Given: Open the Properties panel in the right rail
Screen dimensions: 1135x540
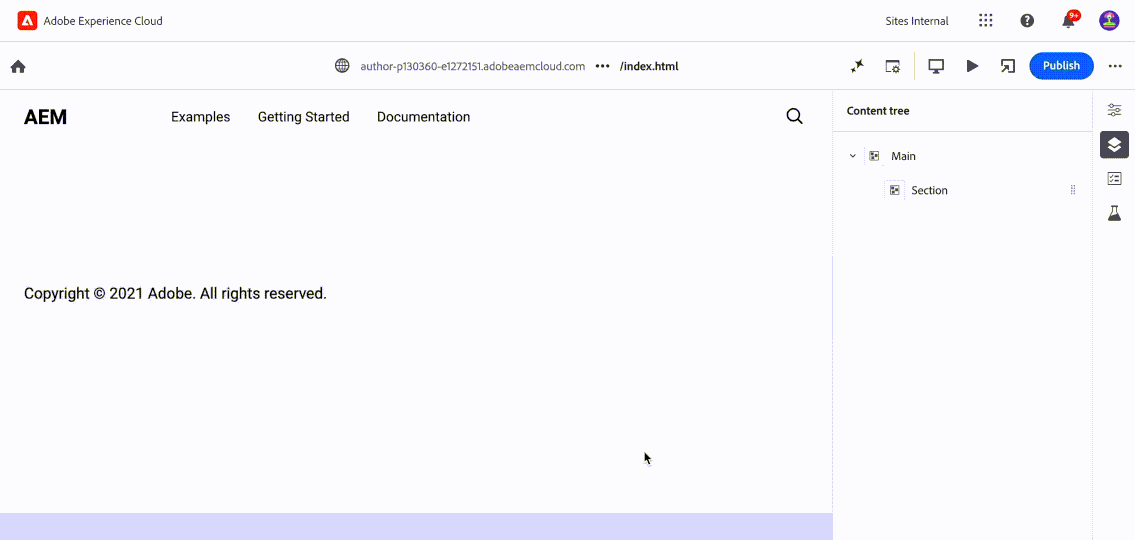Looking at the screenshot, I should (x=1114, y=110).
